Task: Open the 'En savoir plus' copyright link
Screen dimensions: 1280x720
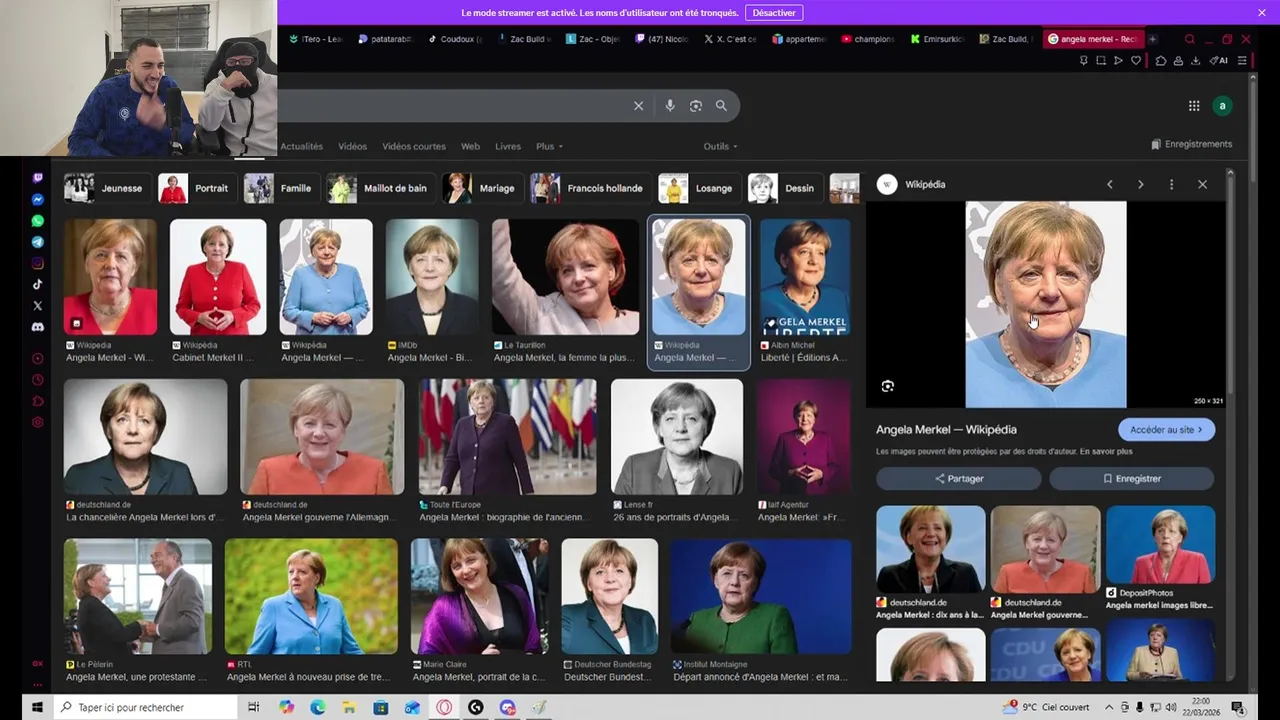Action: point(1106,452)
